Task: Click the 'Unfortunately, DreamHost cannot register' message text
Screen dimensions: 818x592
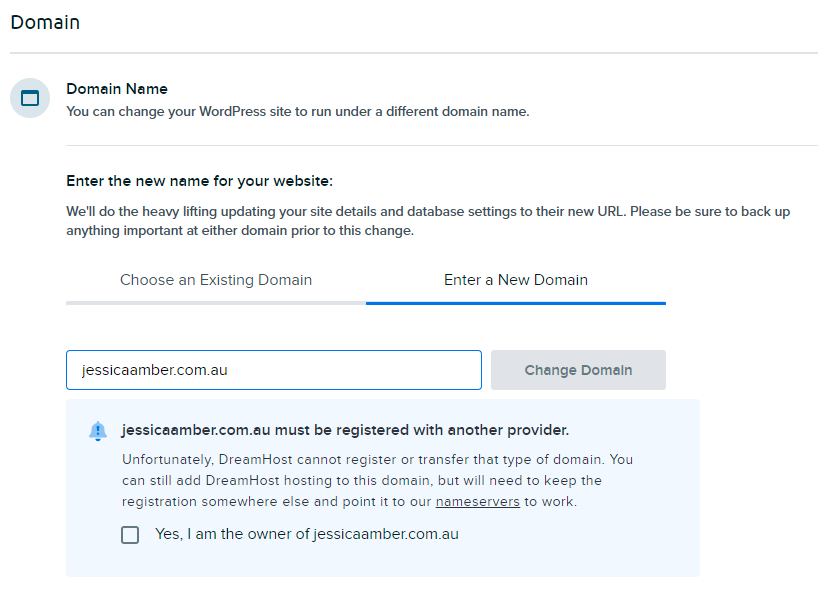Action: [377, 480]
